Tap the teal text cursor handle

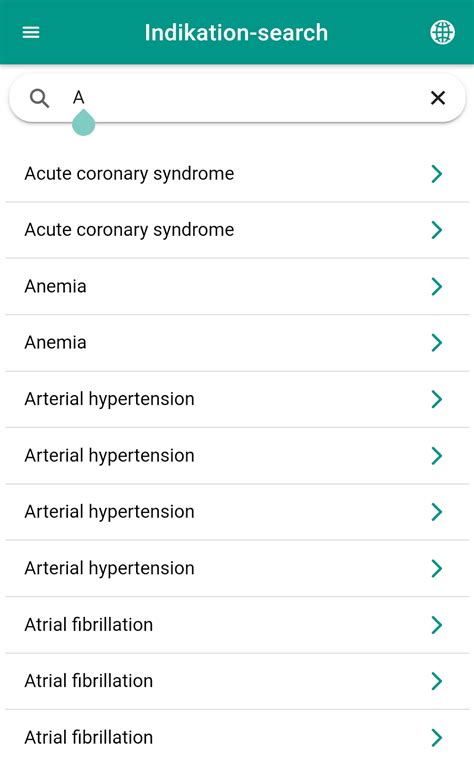tap(83, 123)
